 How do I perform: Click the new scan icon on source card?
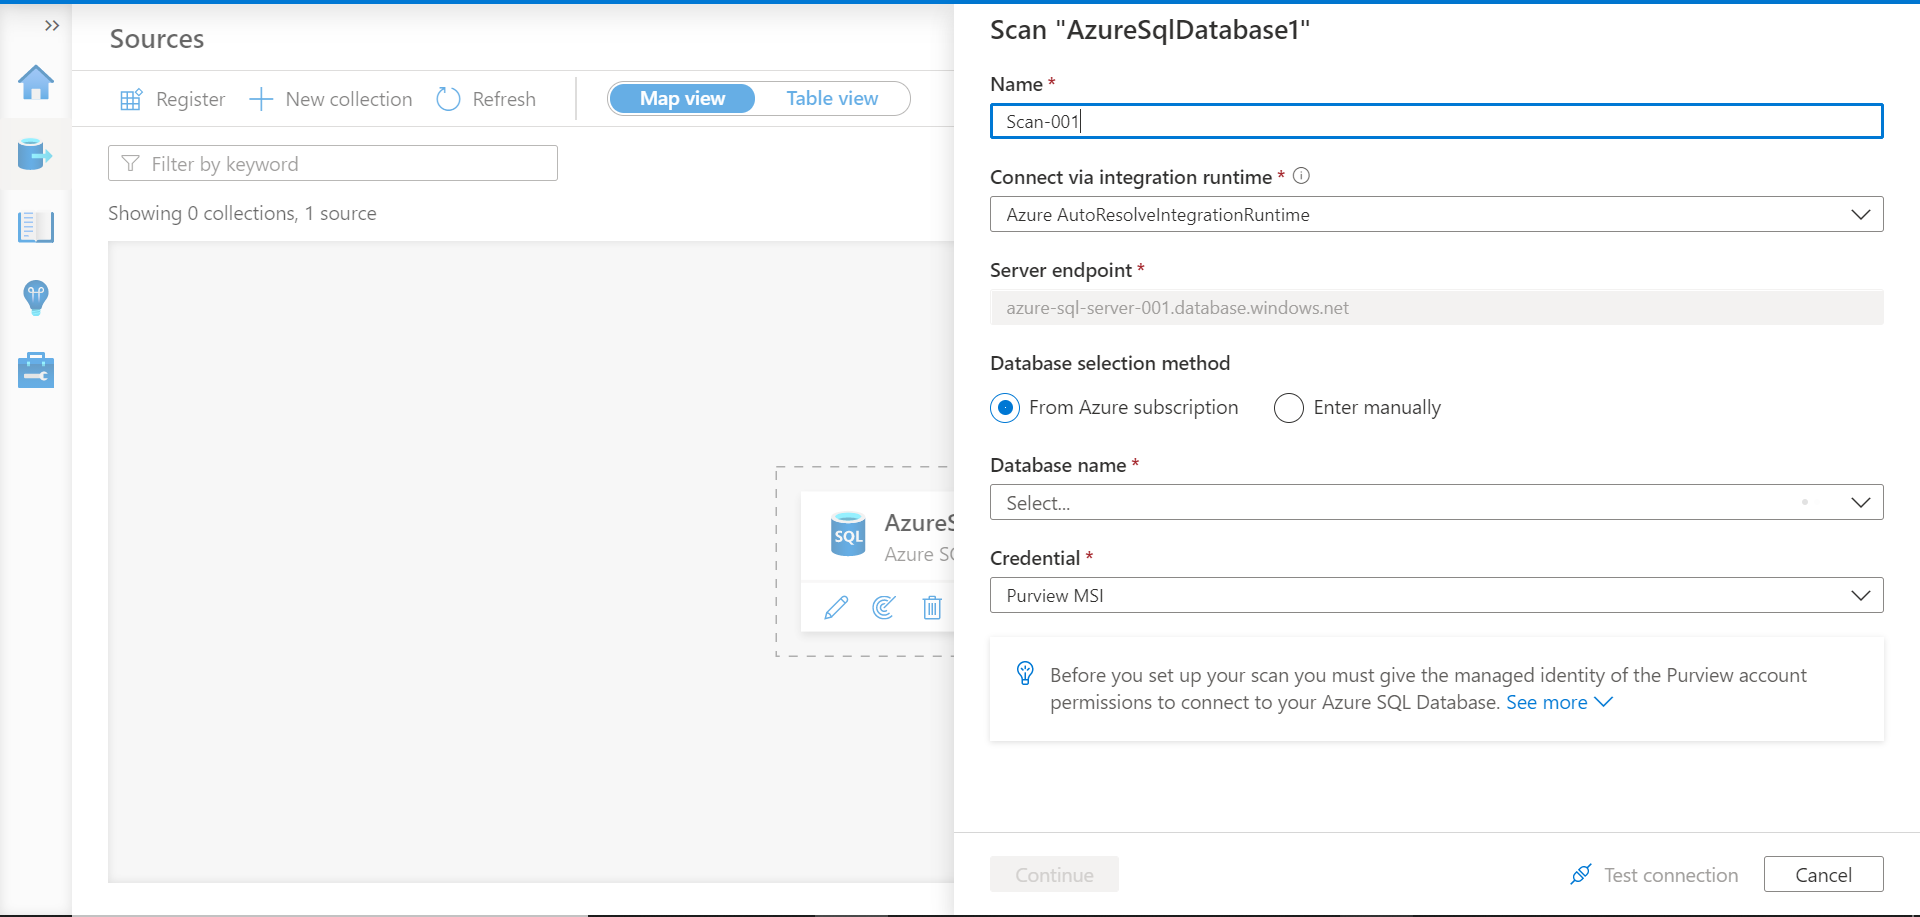pos(884,607)
